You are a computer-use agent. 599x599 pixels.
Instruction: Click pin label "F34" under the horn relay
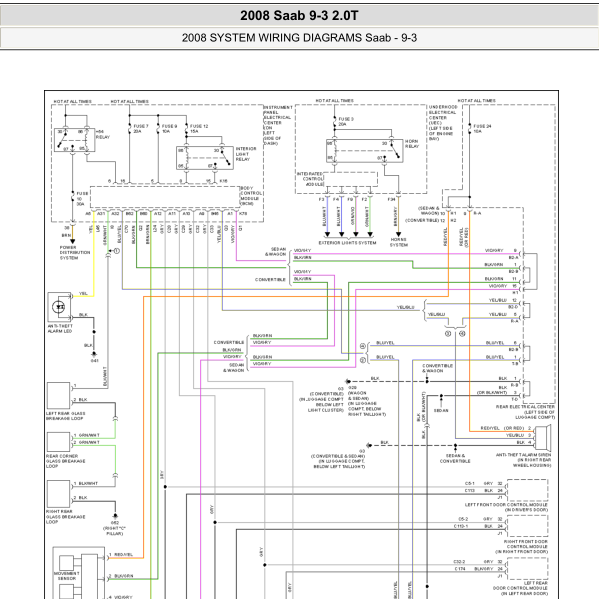coord(392,199)
